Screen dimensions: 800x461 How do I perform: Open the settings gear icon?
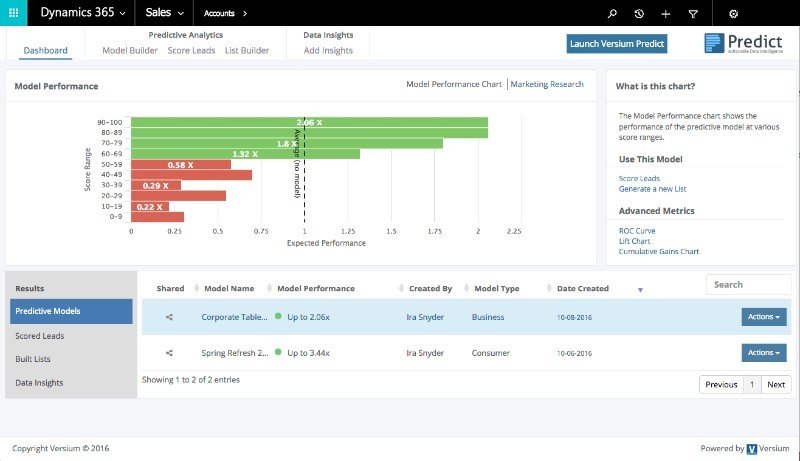click(x=733, y=14)
